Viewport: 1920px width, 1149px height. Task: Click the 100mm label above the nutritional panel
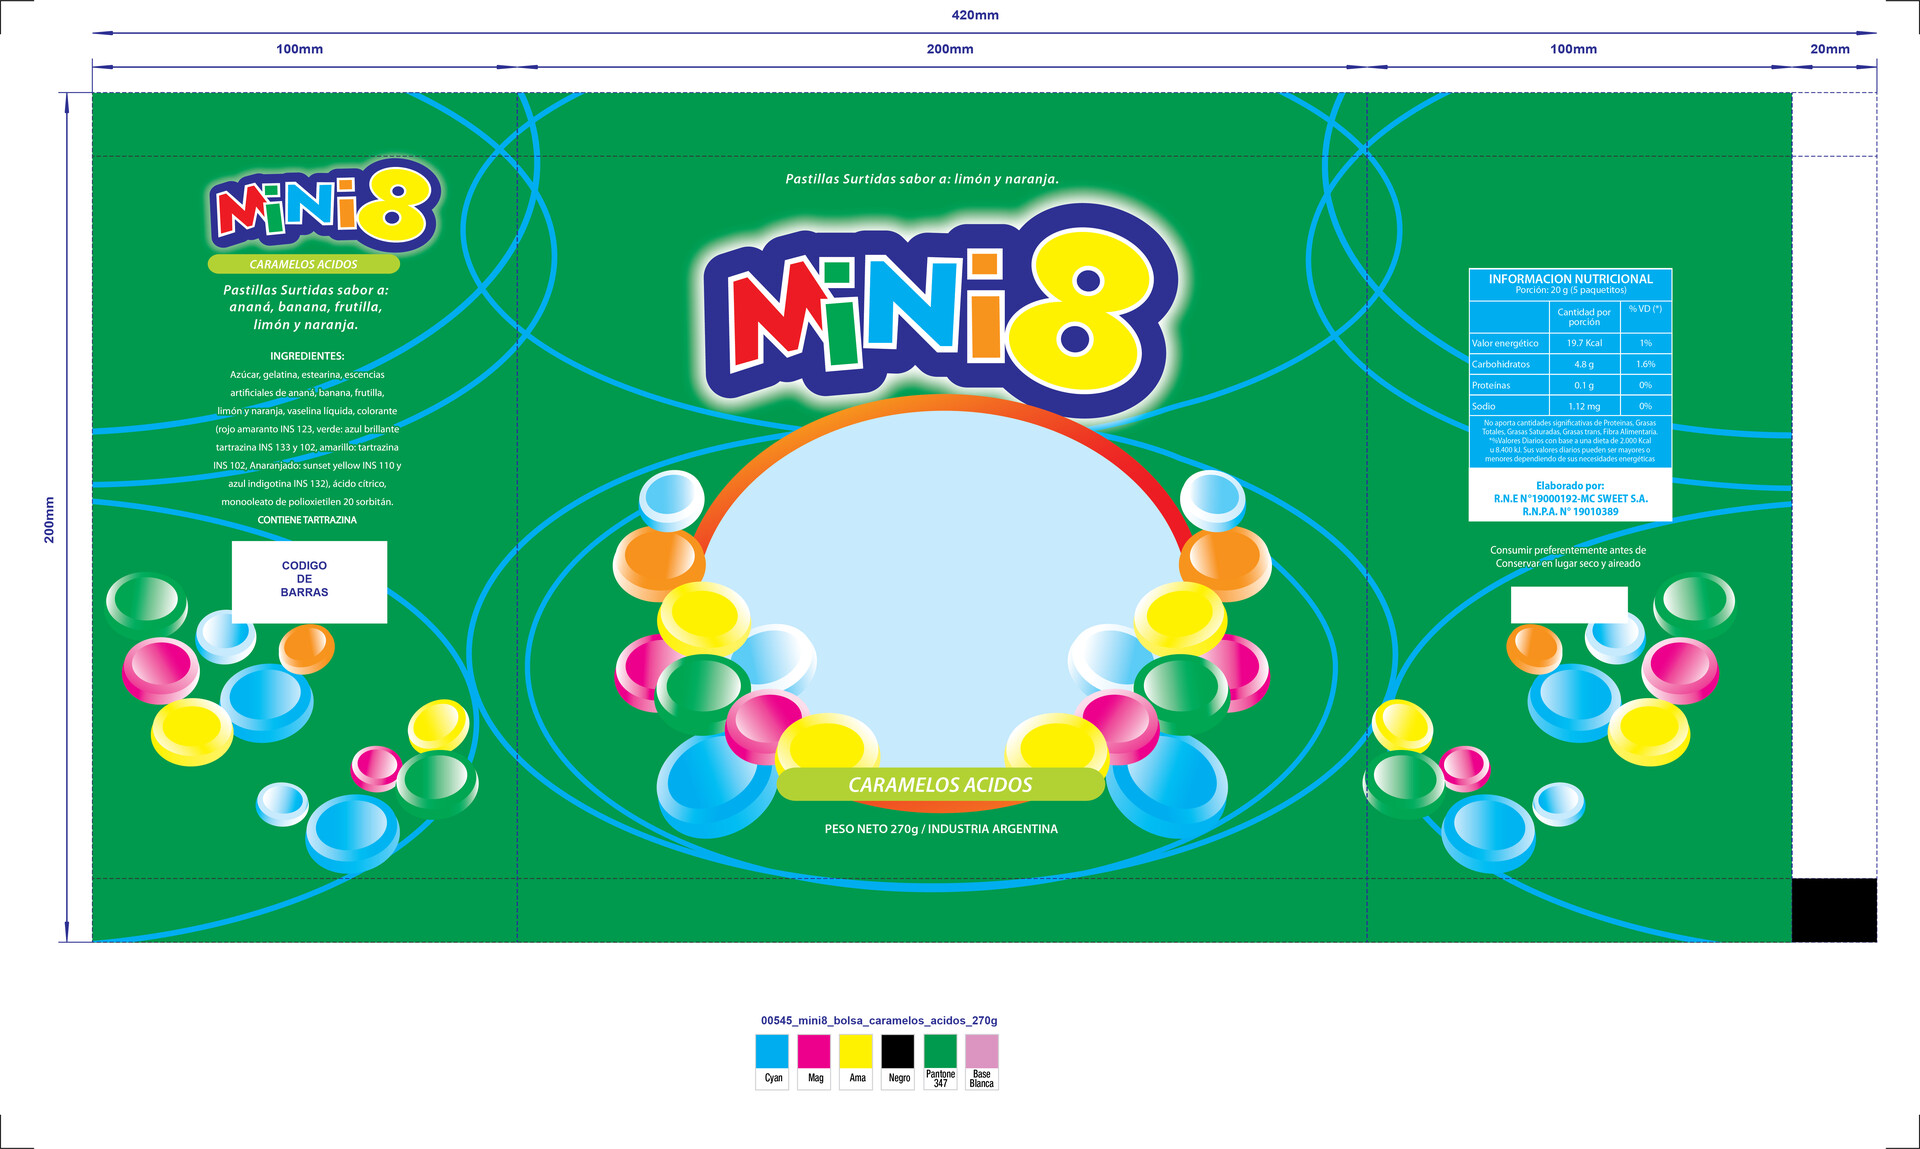(x=1574, y=49)
